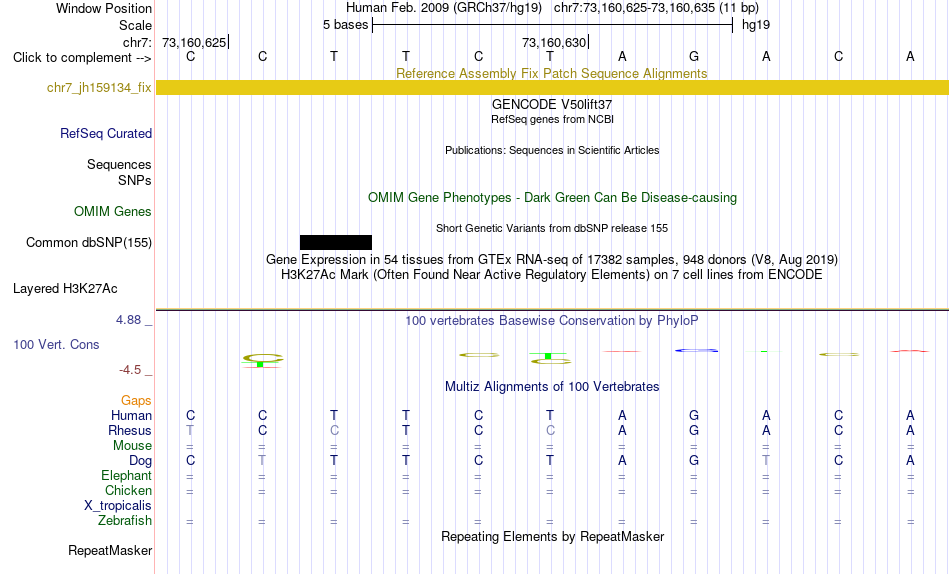Image resolution: width=950 pixels, height=574 pixels.
Task: Click G in the Rhesus alignment row
Action: (694, 430)
